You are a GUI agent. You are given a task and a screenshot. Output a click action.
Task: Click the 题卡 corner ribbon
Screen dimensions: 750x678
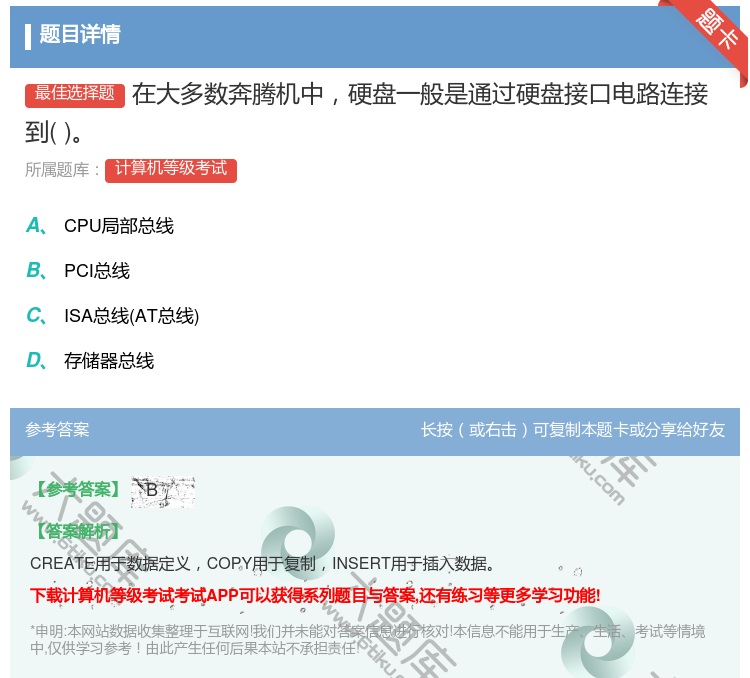point(715,30)
